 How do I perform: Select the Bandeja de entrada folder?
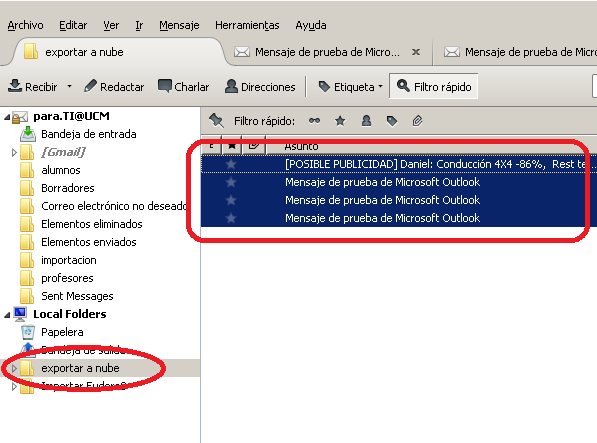click(88, 134)
